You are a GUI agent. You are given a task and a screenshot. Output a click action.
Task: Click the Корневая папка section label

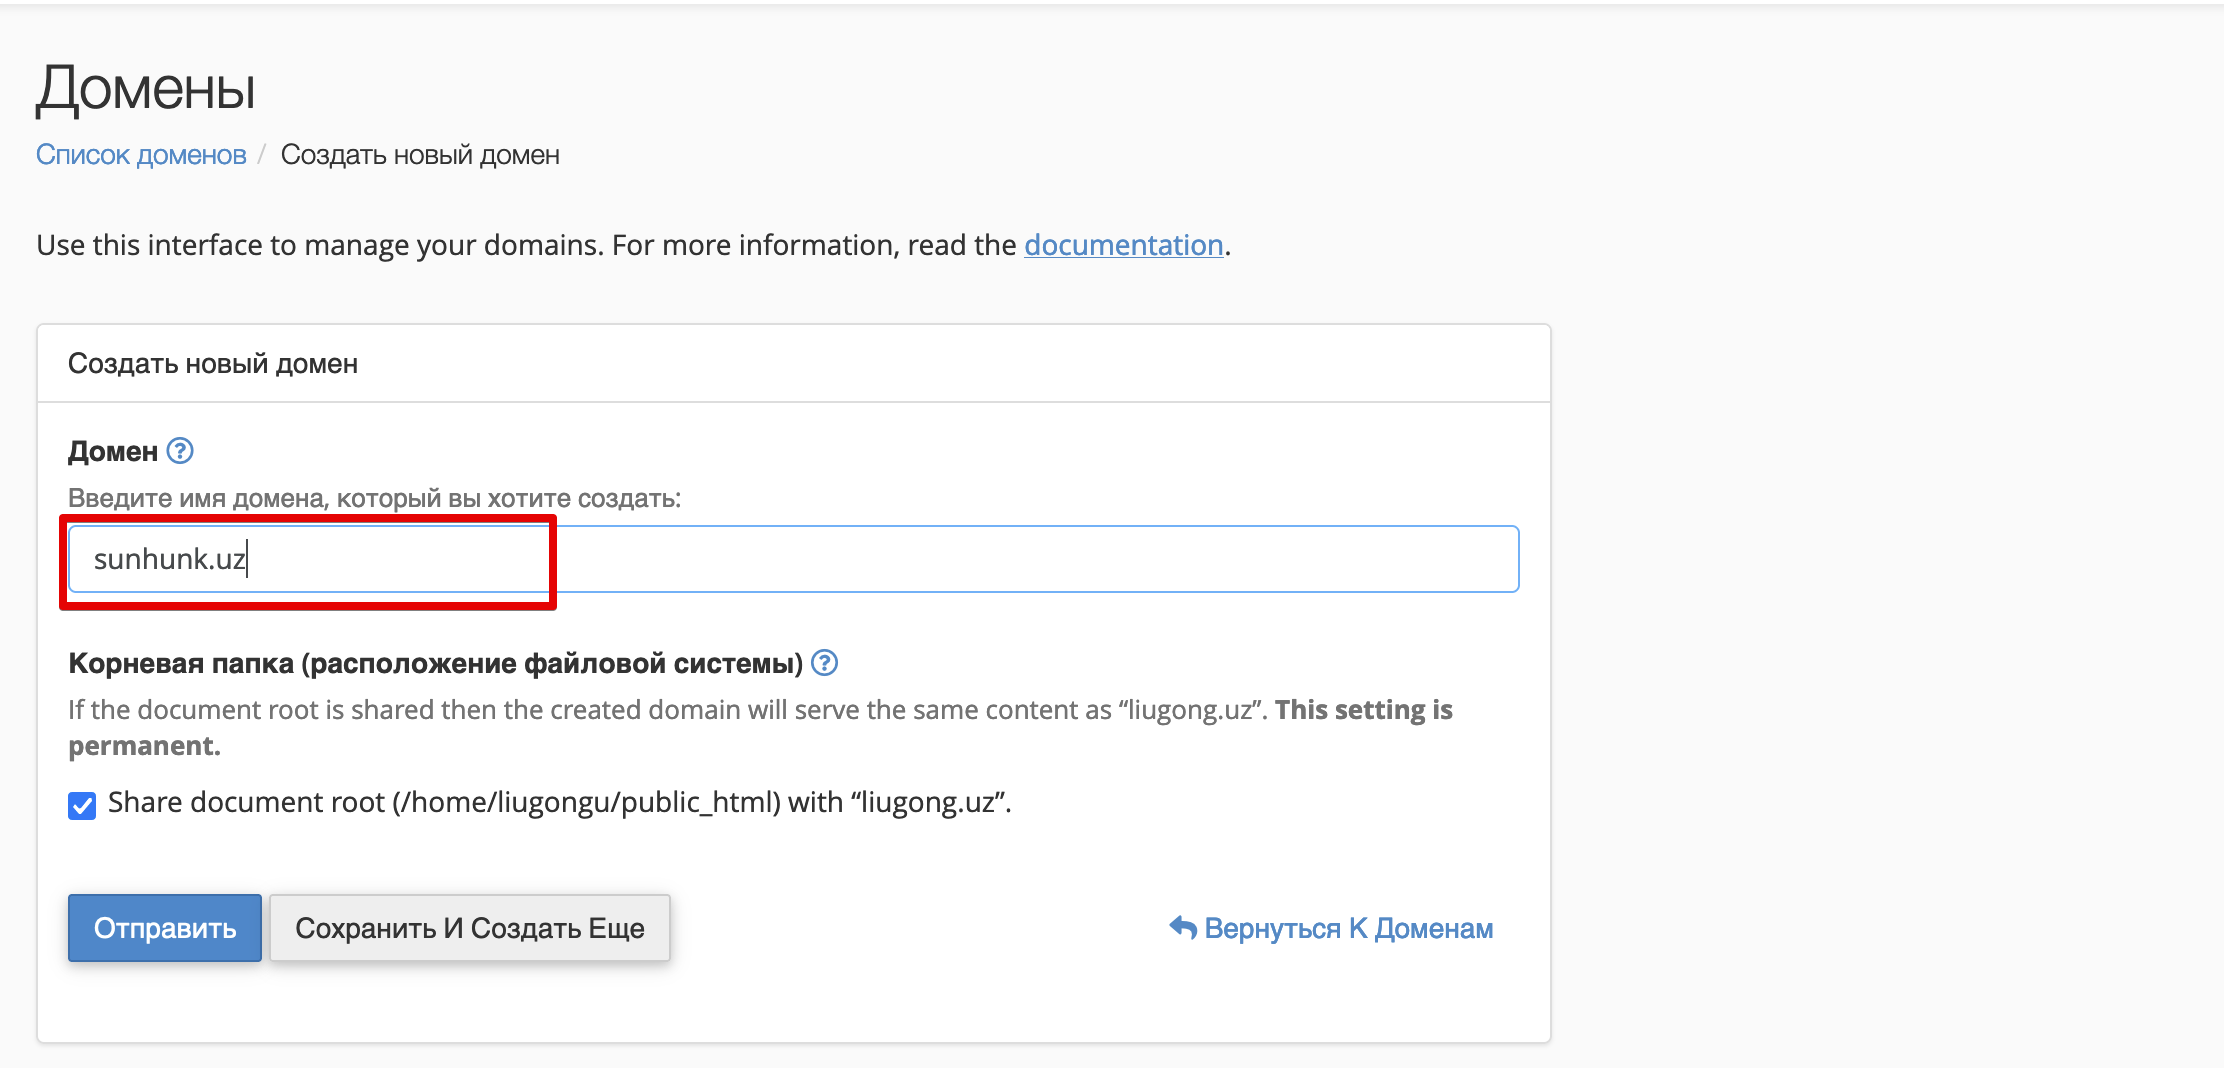[x=435, y=663]
